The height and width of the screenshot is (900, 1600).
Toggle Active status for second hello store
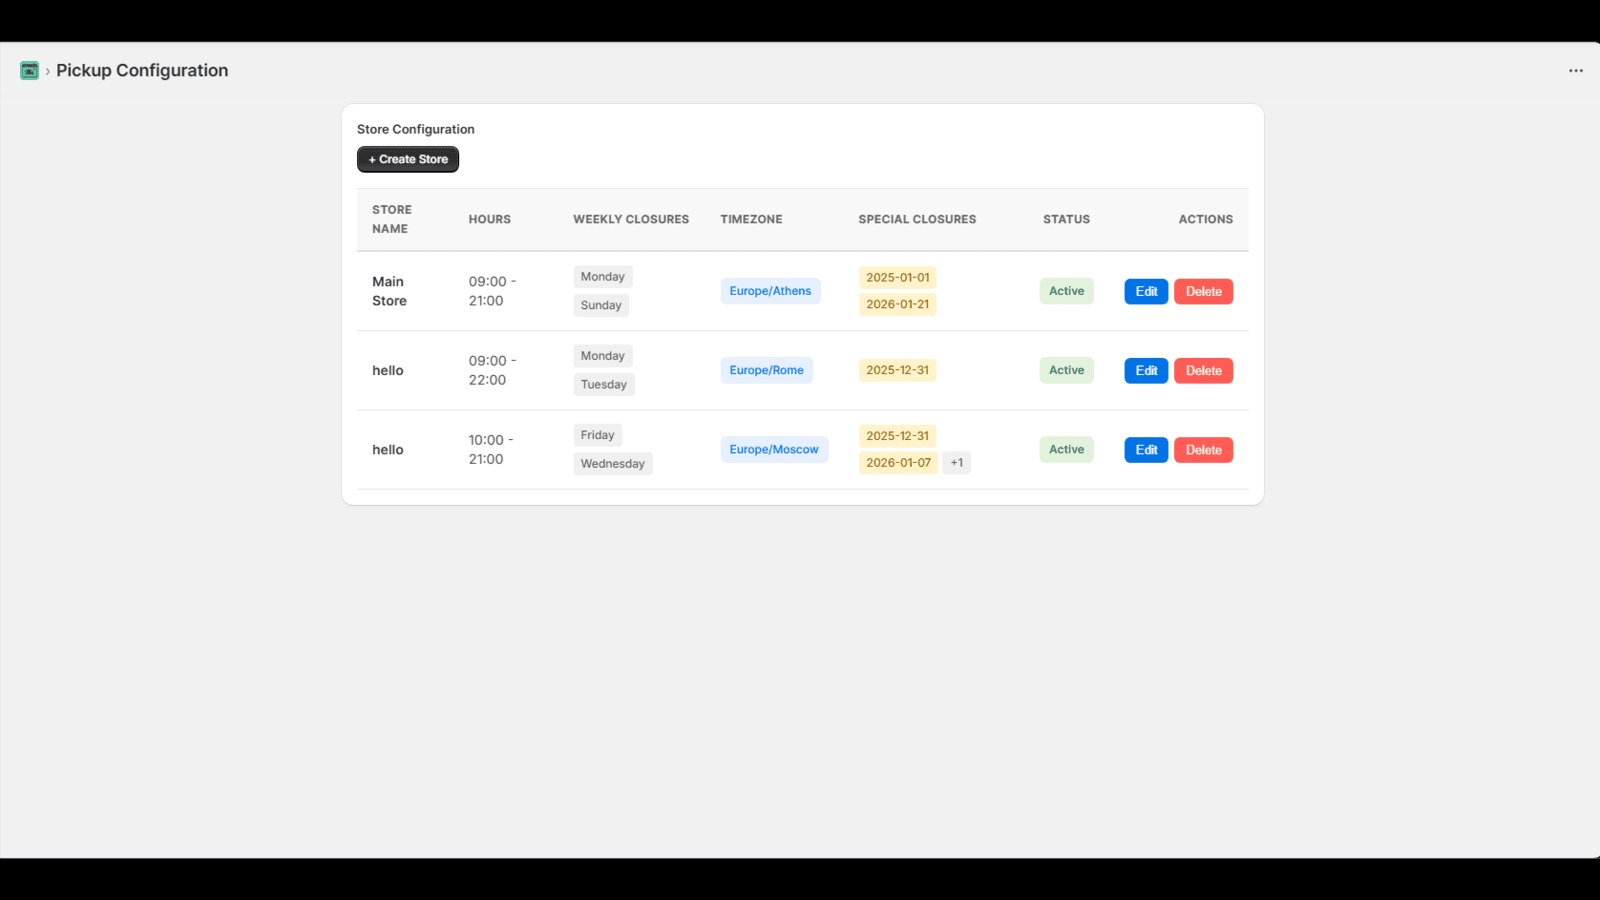[x=1066, y=370]
